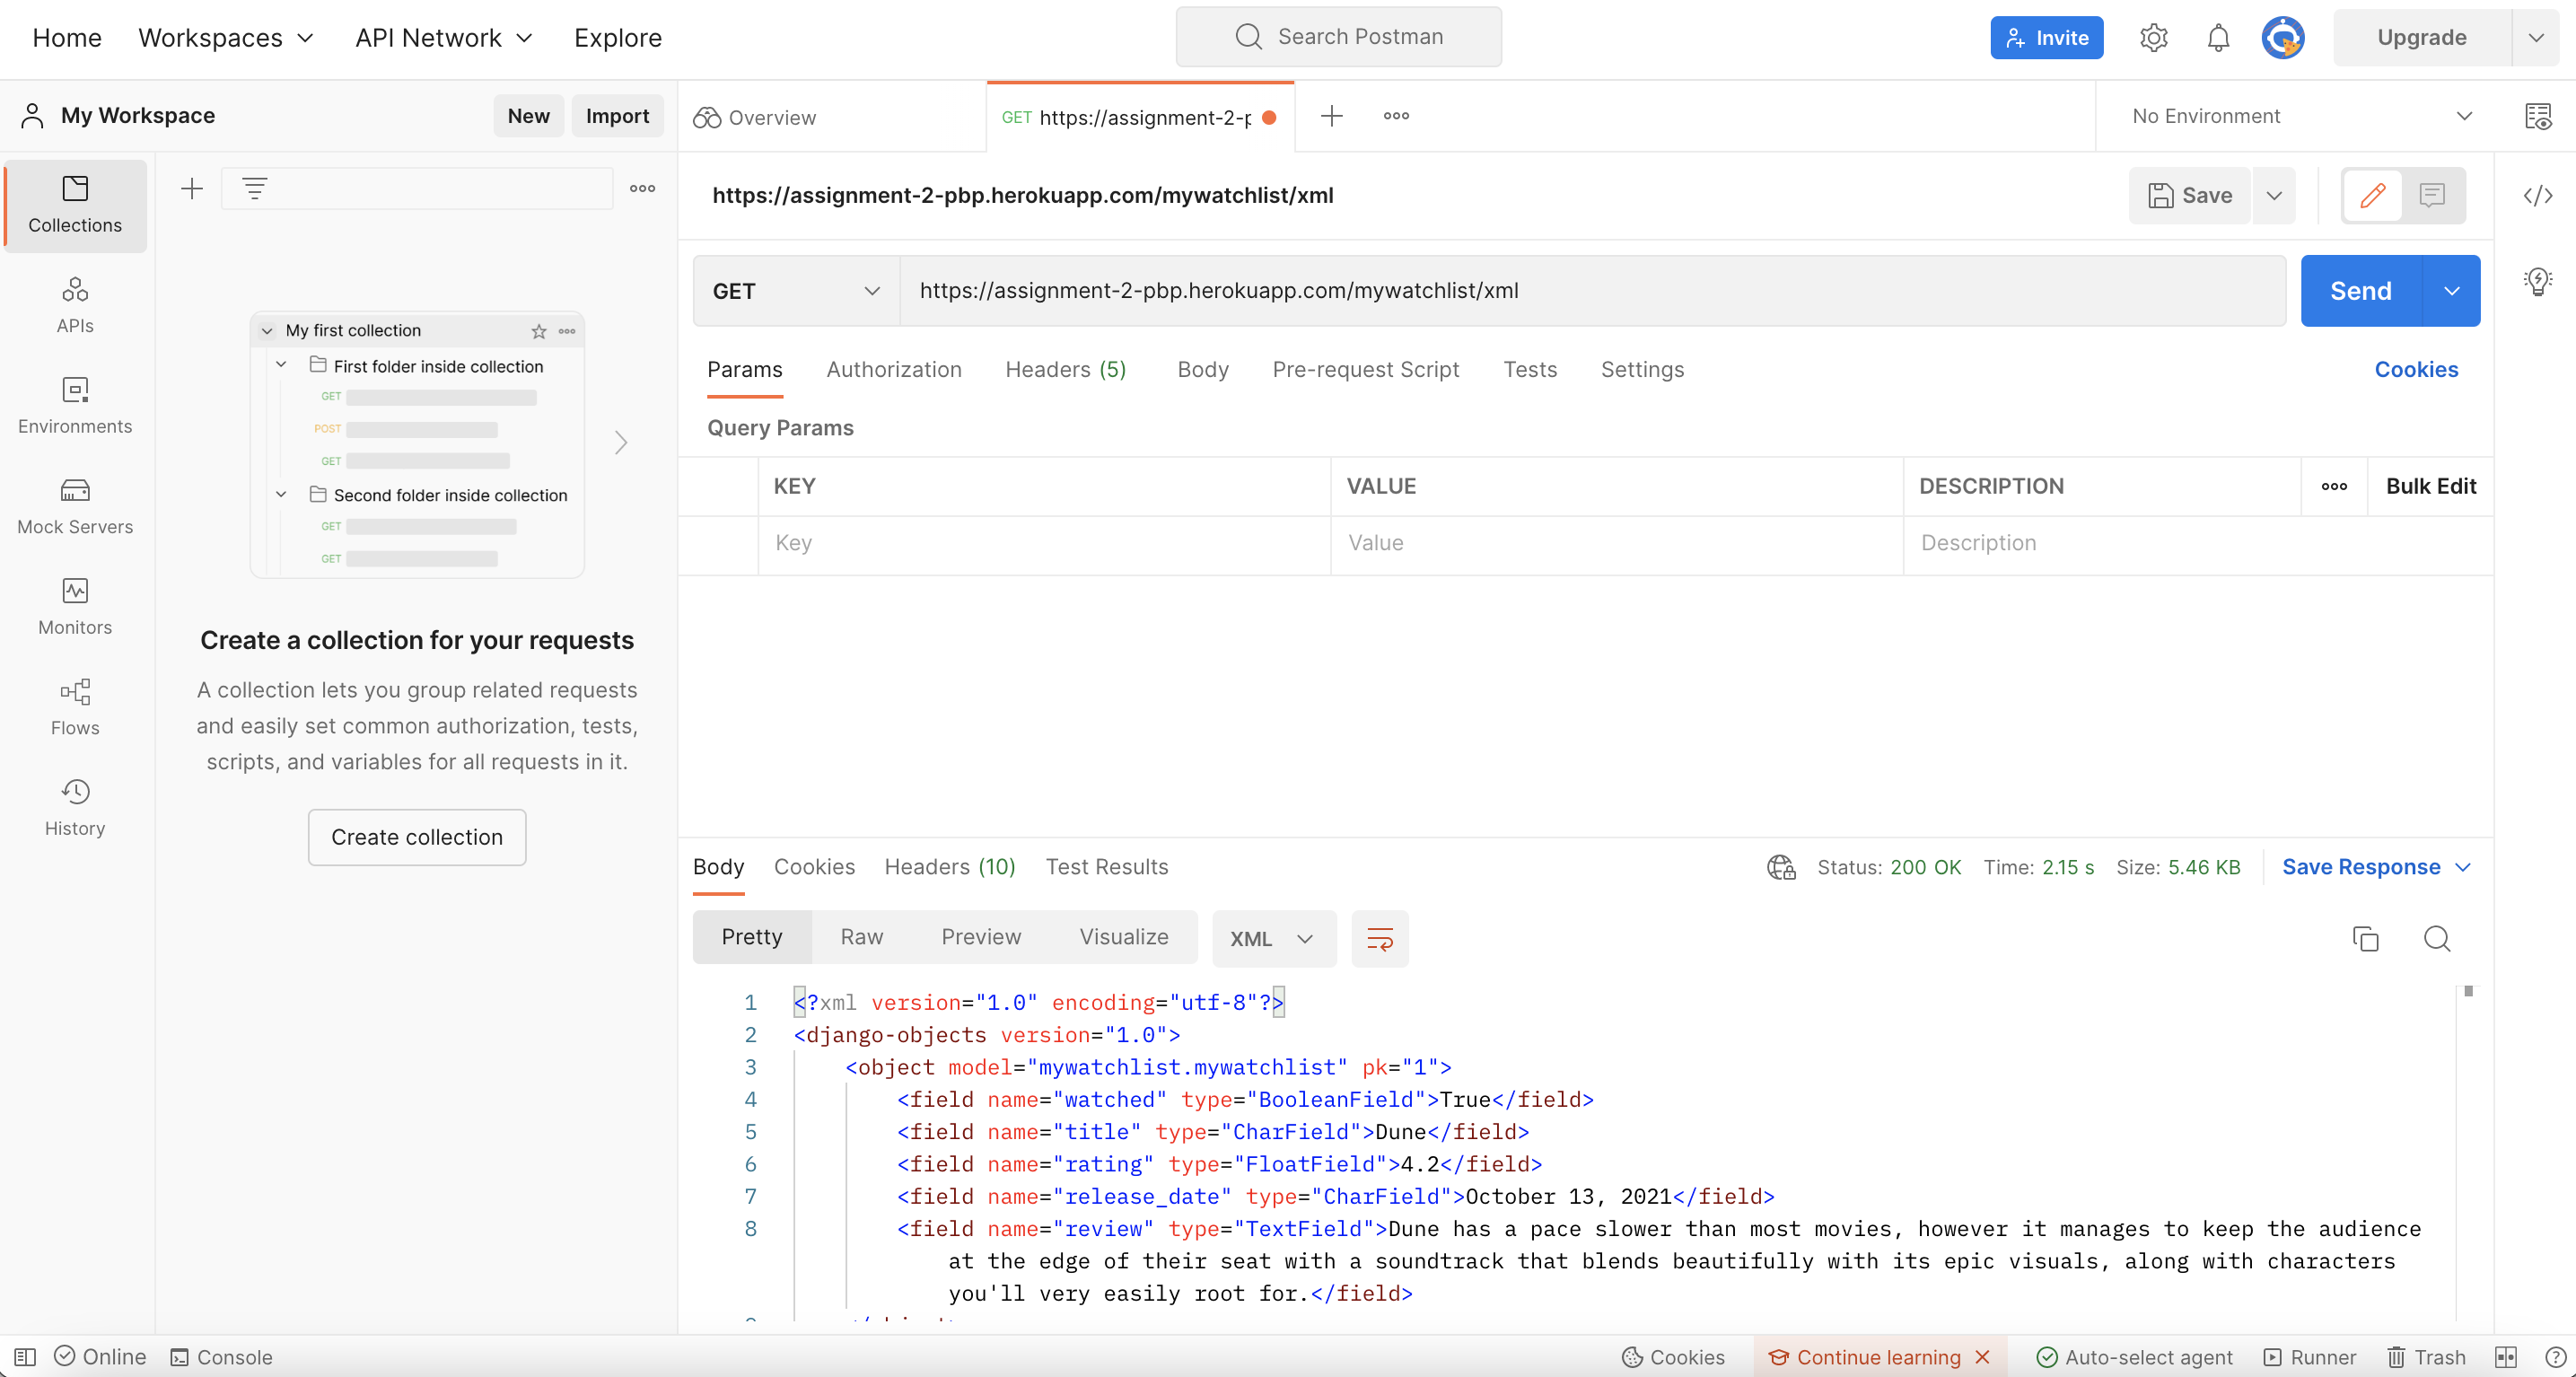Hide the sidebar using status bar icon
Viewport: 2576px width, 1377px height.
[25, 1357]
